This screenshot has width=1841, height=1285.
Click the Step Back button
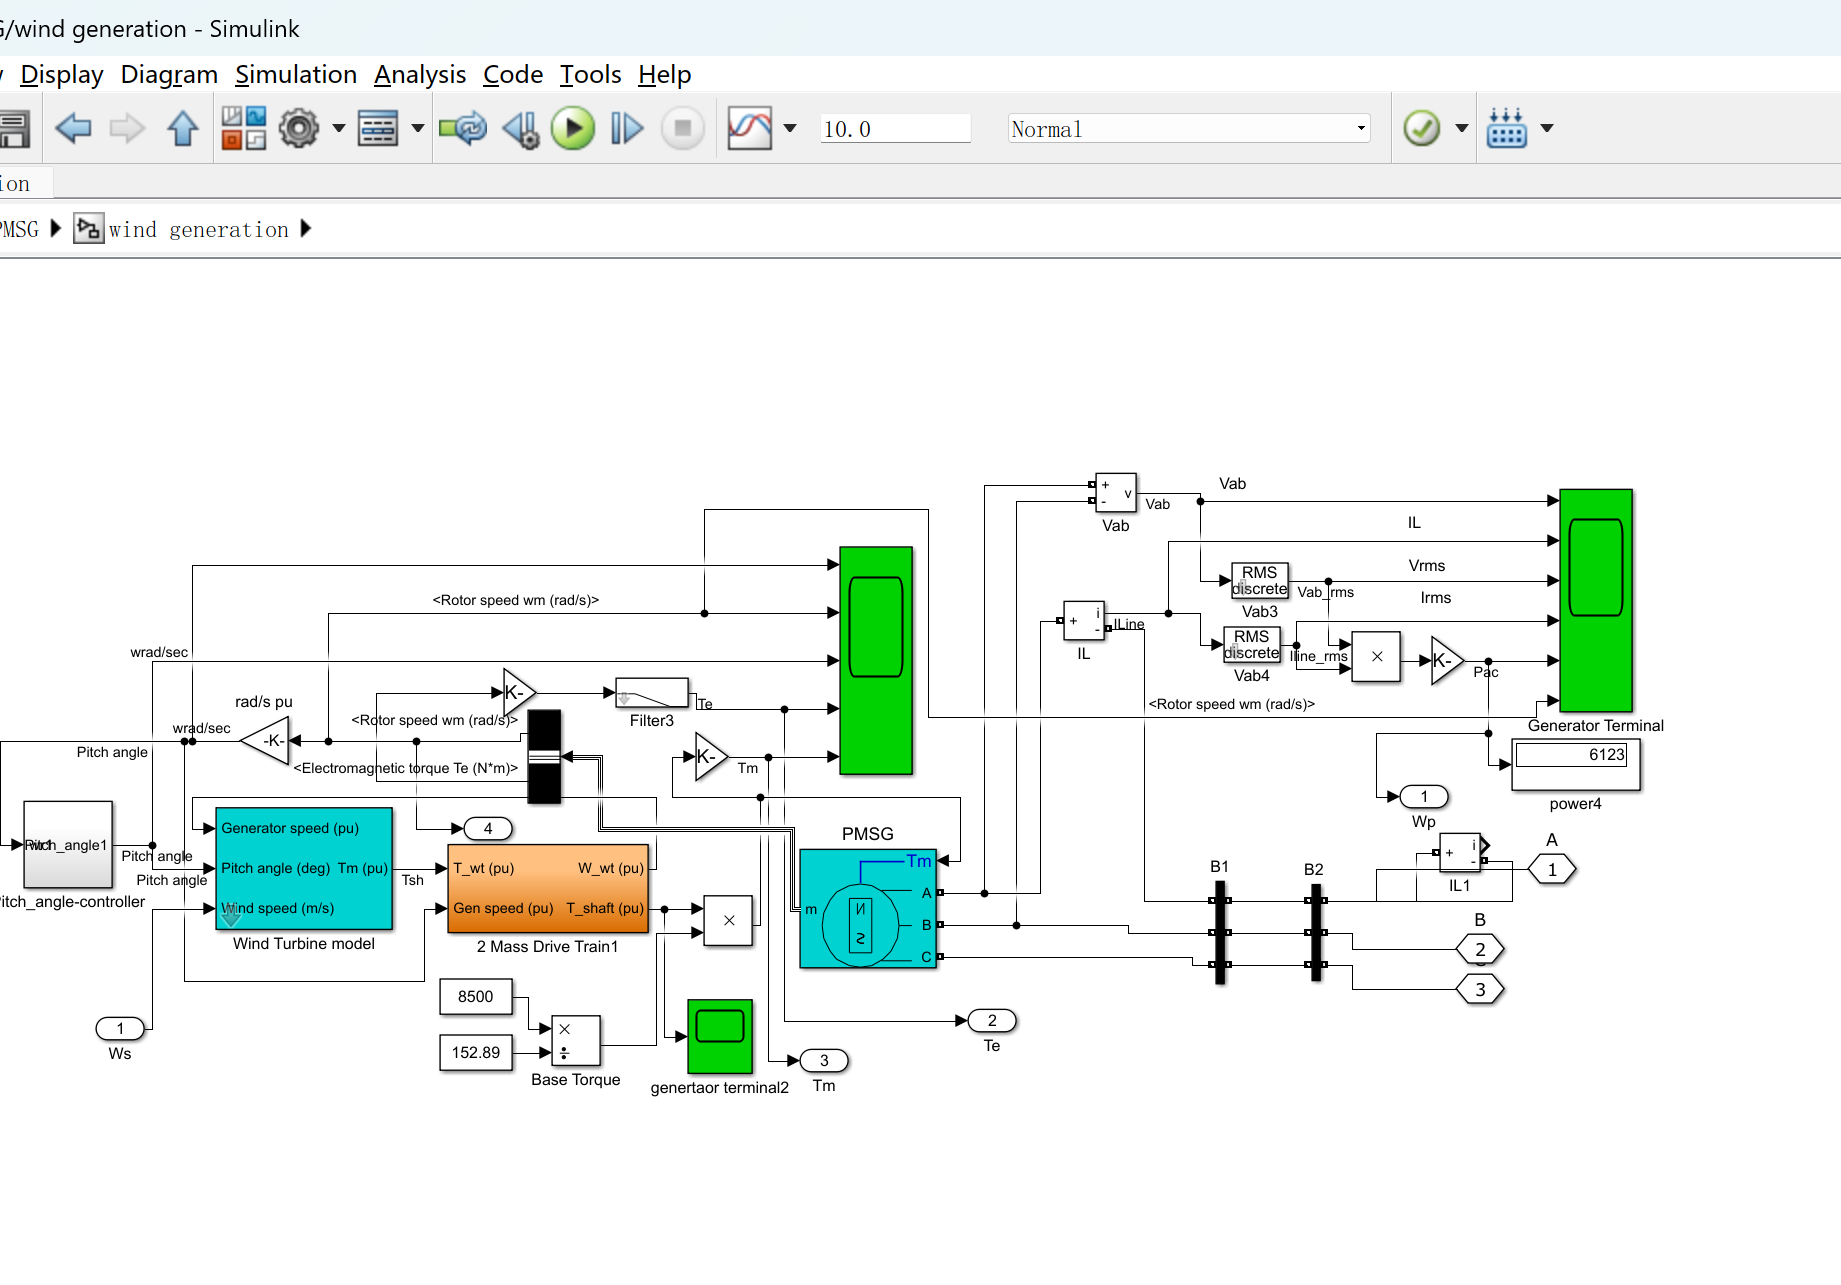(521, 129)
